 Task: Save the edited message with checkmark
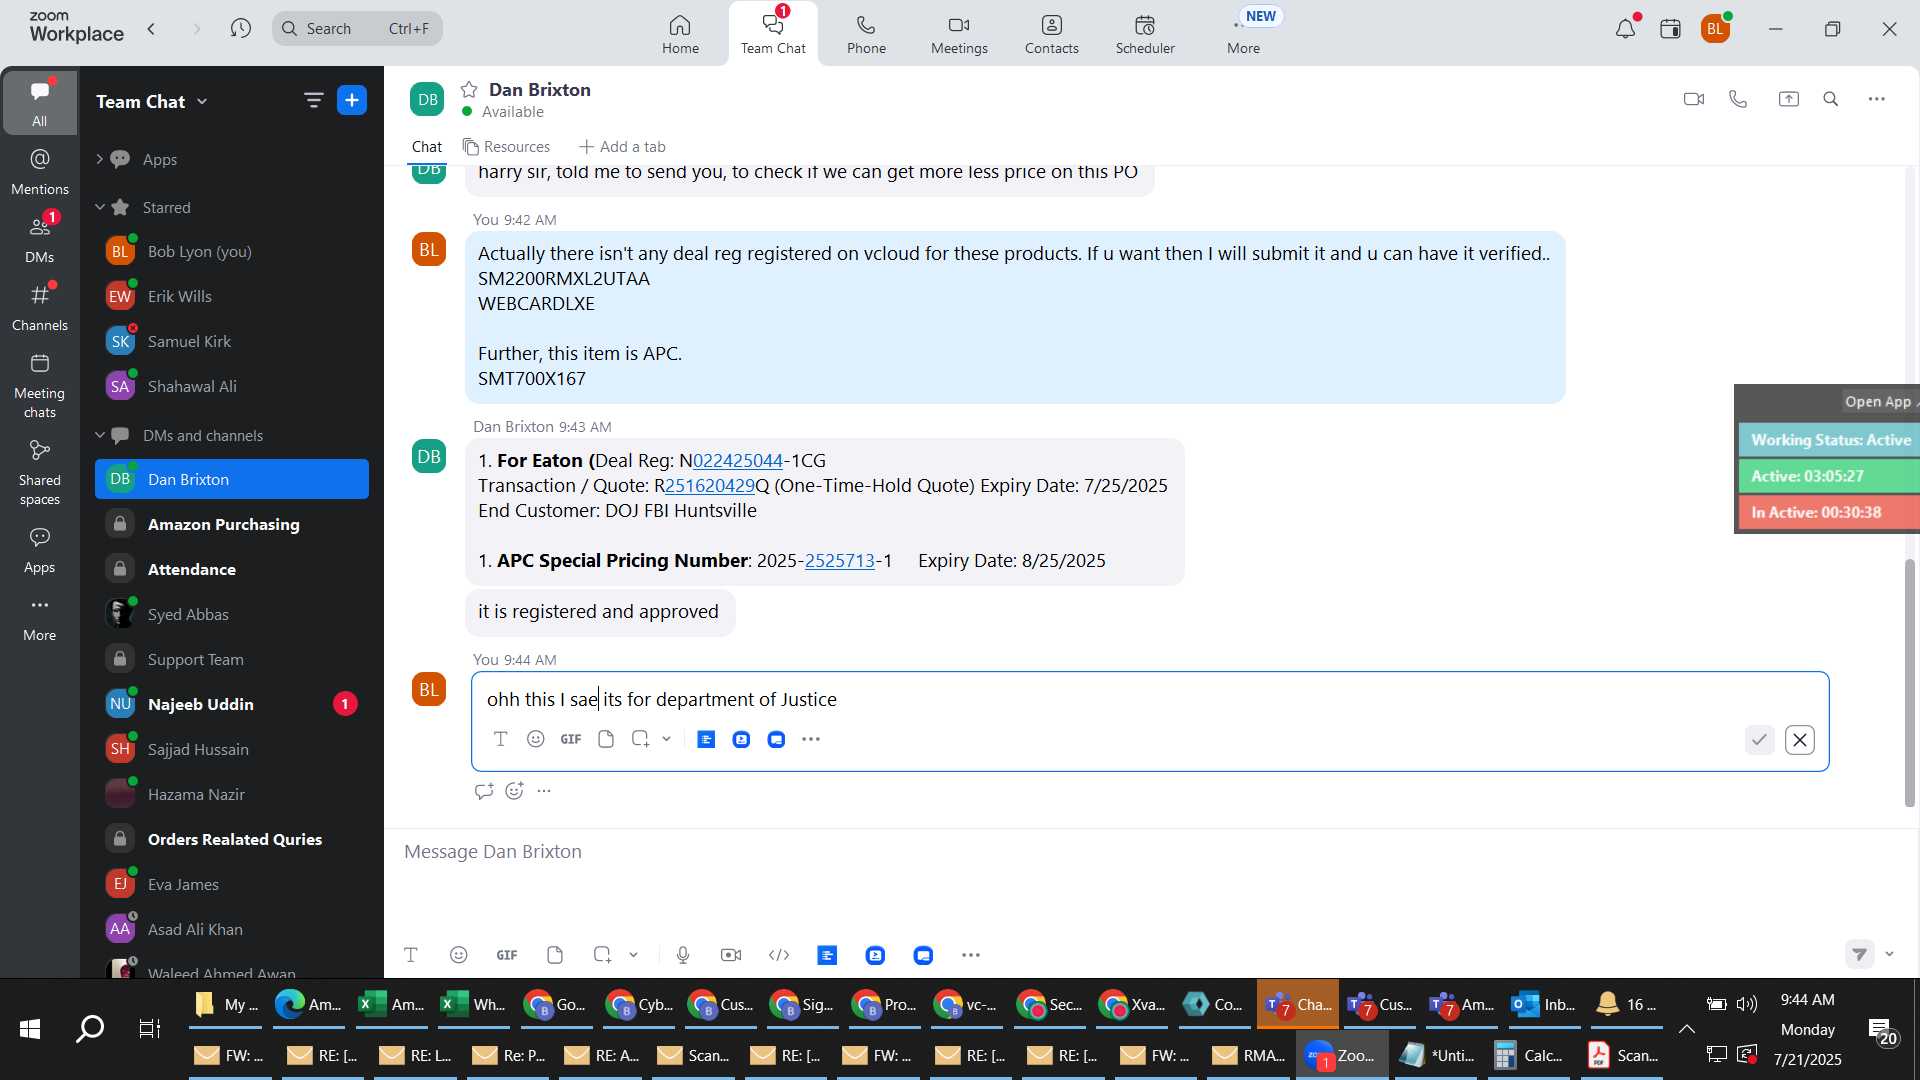[x=1759, y=740]
